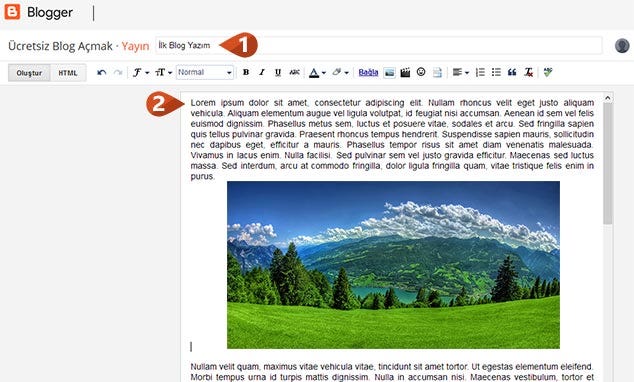Screen dimensions: 634x382
Task: Undo the last edit
Action: 101,73
